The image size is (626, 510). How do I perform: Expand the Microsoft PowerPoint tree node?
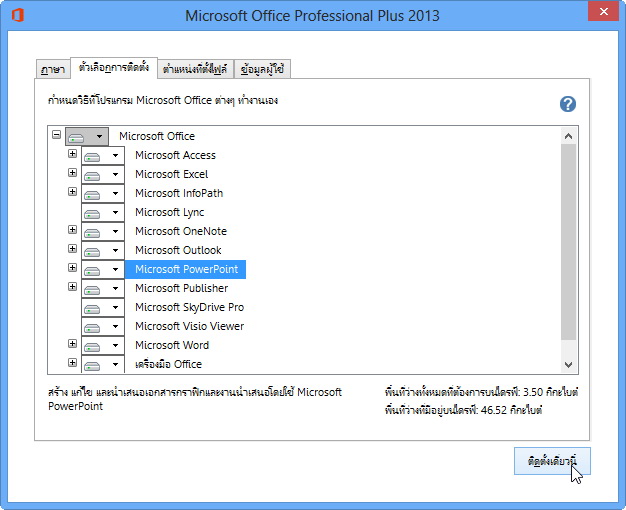coord(72,267)
